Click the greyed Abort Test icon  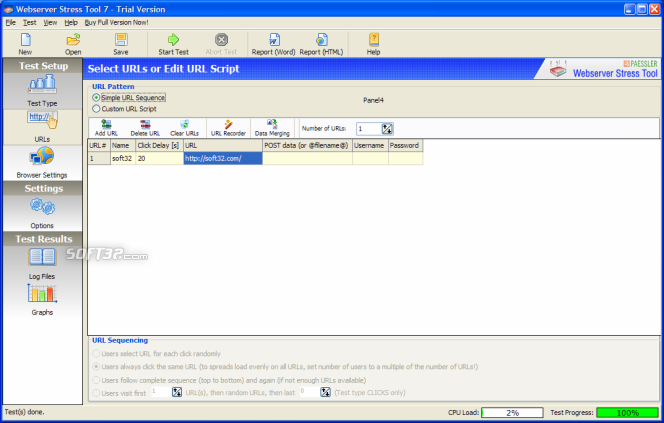click(221, 44)
